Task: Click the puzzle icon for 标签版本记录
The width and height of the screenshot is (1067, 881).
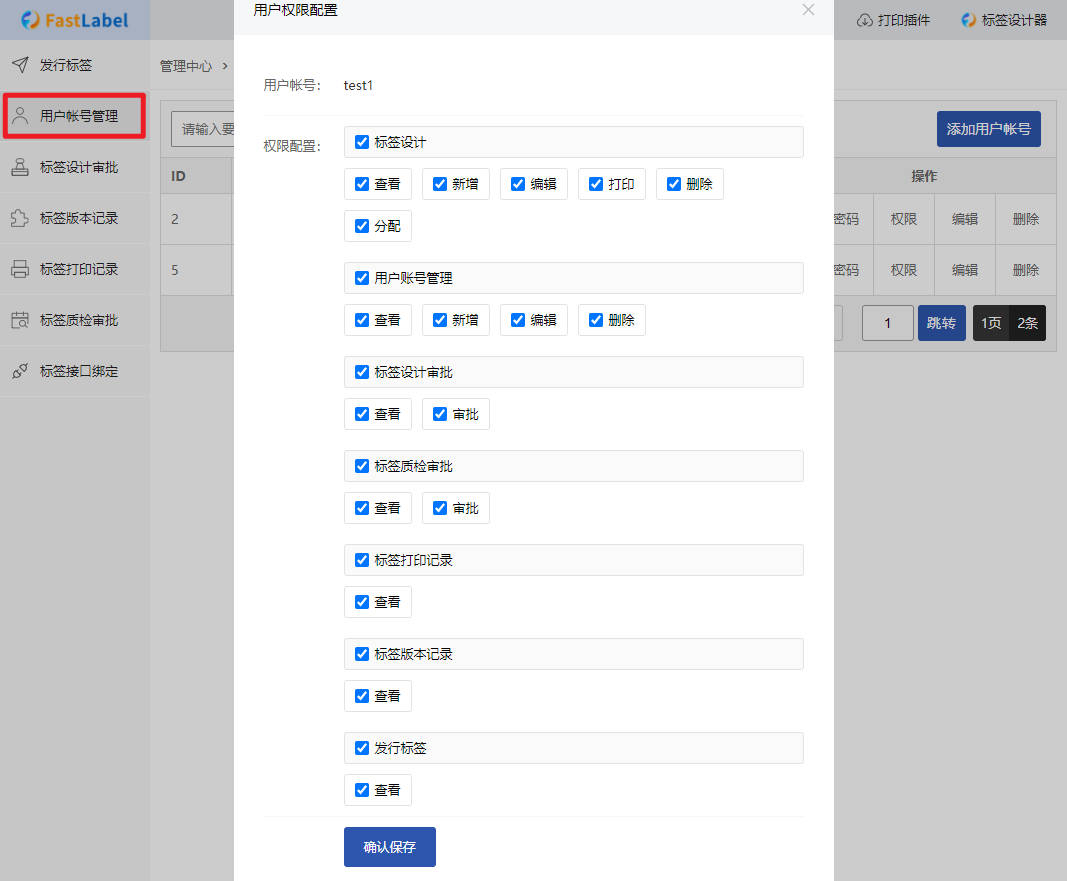Action: 20,218
